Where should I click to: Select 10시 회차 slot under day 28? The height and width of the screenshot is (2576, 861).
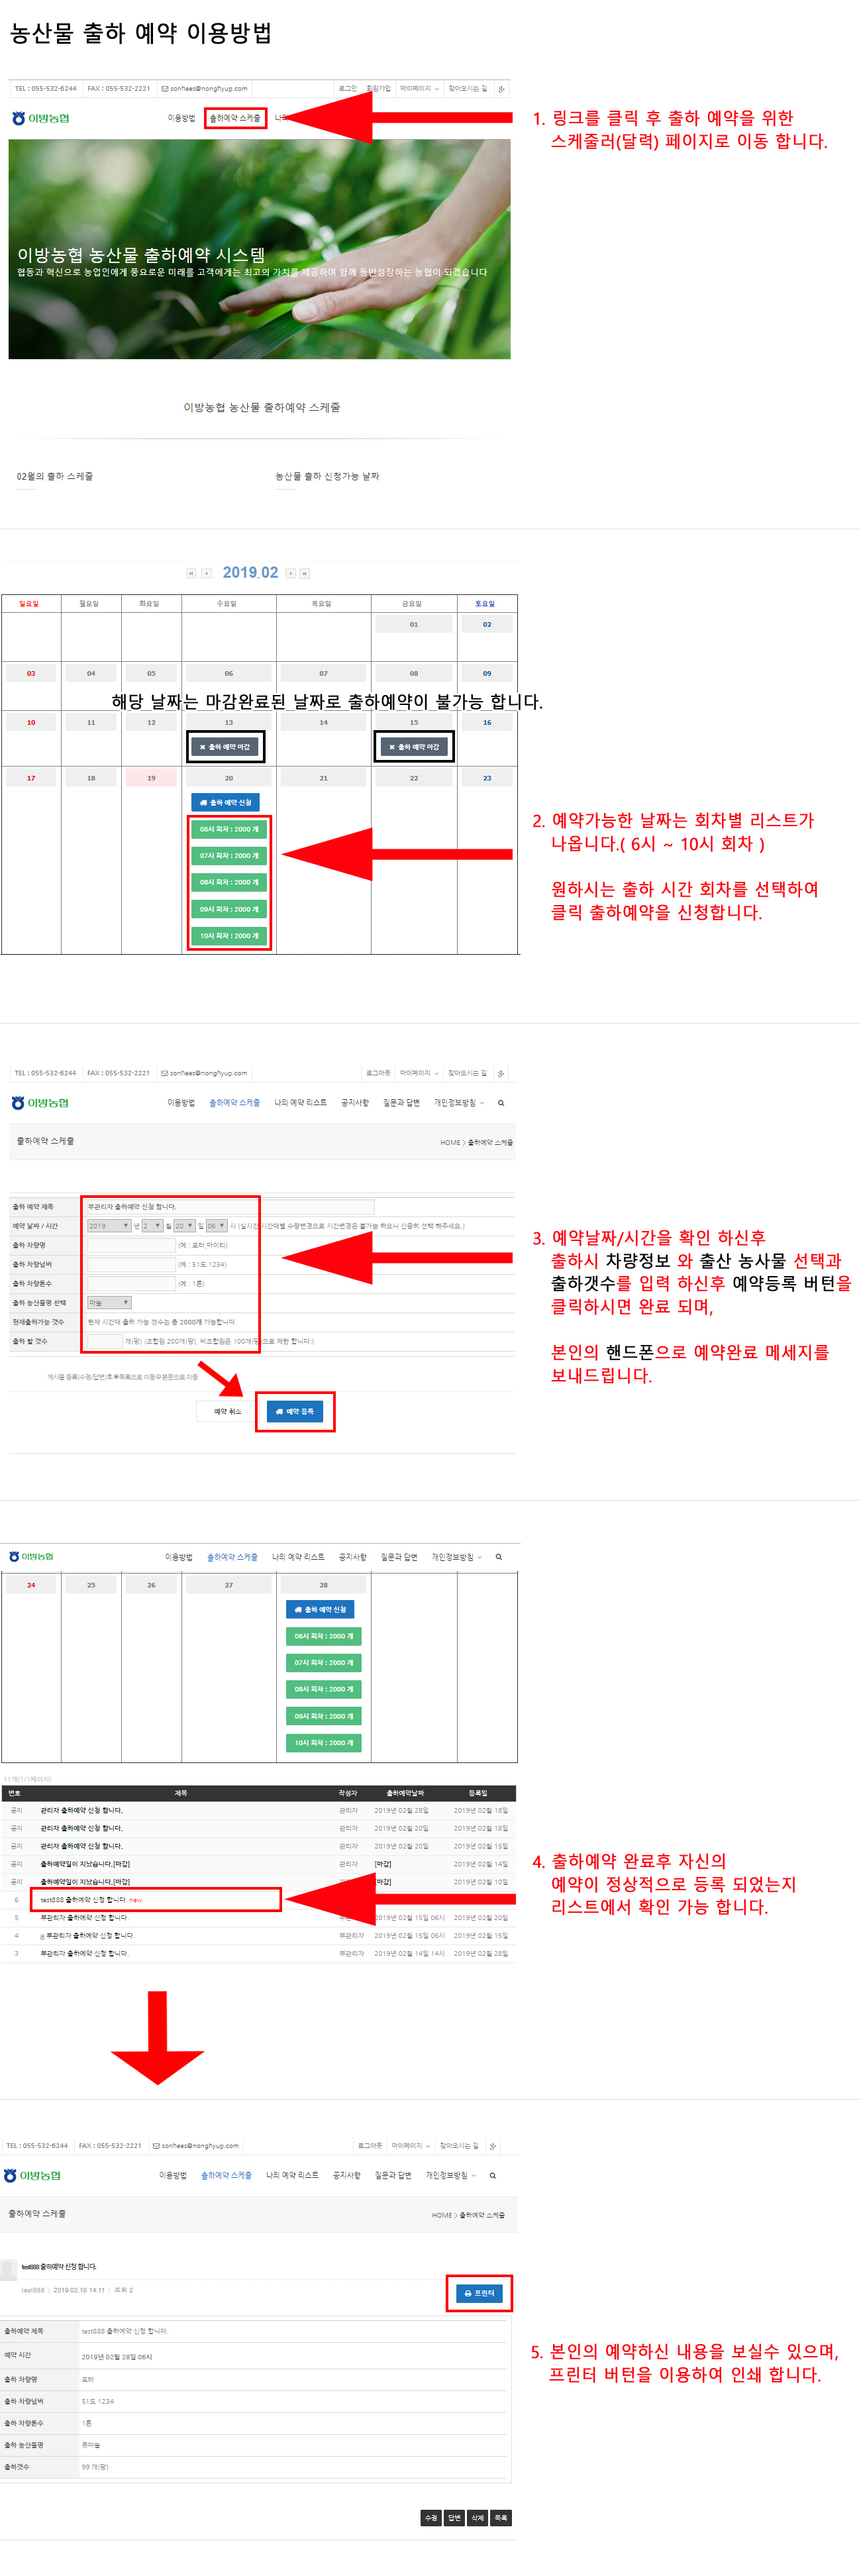324,1743
